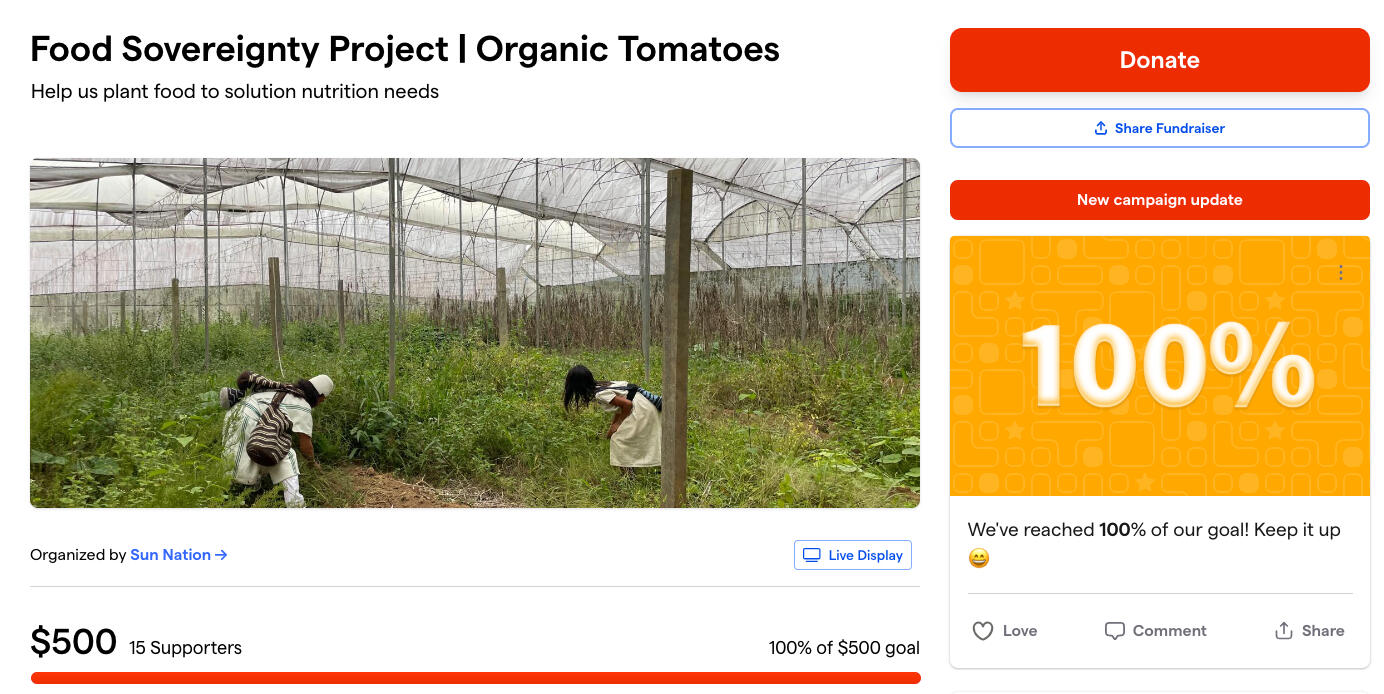The image size is (1384, 694).
Task: Click the arrow beside Sun Nation
Action: pos(221,555)
